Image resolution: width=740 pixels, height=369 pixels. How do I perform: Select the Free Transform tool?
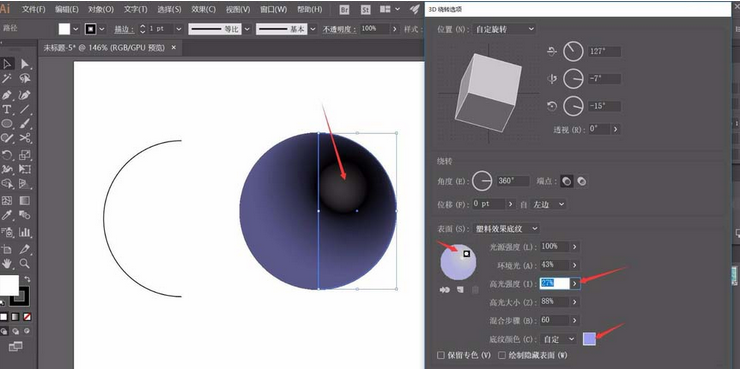pyautogui.click(x=25, y=169)
